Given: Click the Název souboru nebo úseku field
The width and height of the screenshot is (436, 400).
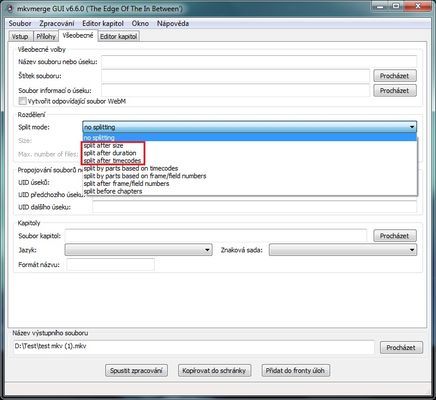Looking at the screenshot, I should point(259,62).
